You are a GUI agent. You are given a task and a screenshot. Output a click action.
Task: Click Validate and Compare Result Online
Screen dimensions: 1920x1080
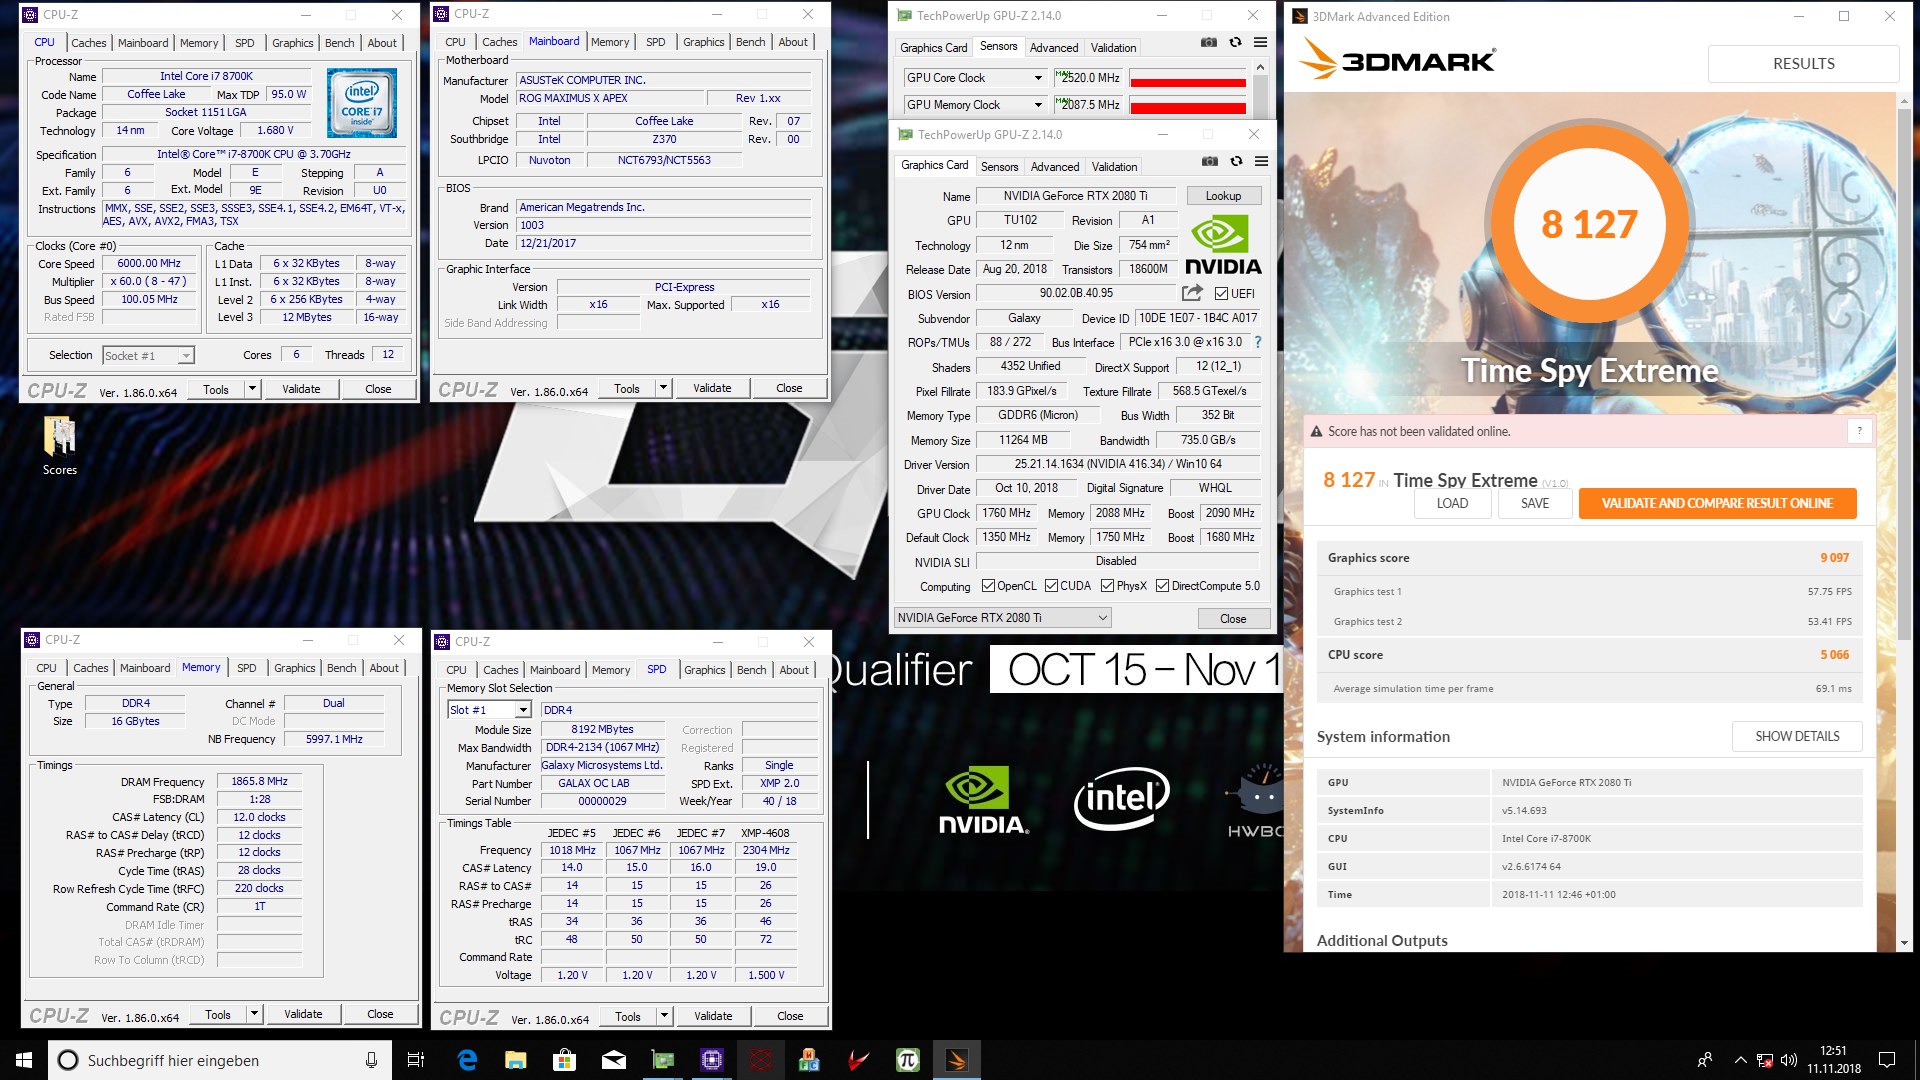(1717, 503)
